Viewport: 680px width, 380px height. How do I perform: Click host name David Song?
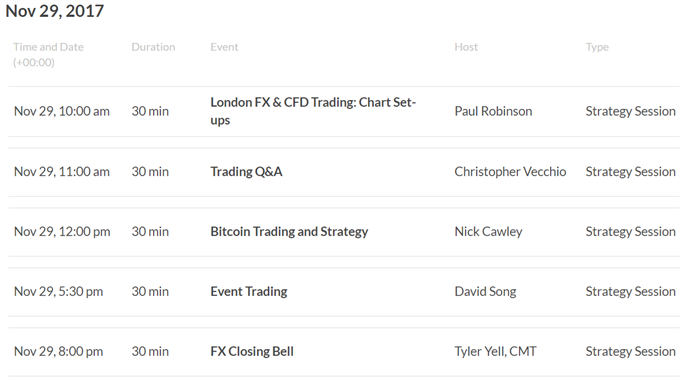[485, 292]
